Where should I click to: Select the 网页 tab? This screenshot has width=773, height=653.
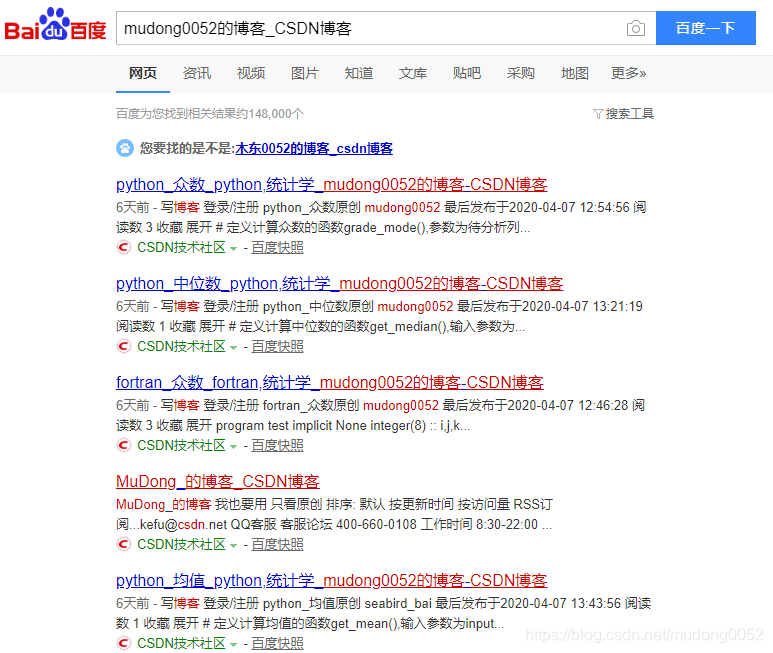pyautogui.click(x=143, y=73)
